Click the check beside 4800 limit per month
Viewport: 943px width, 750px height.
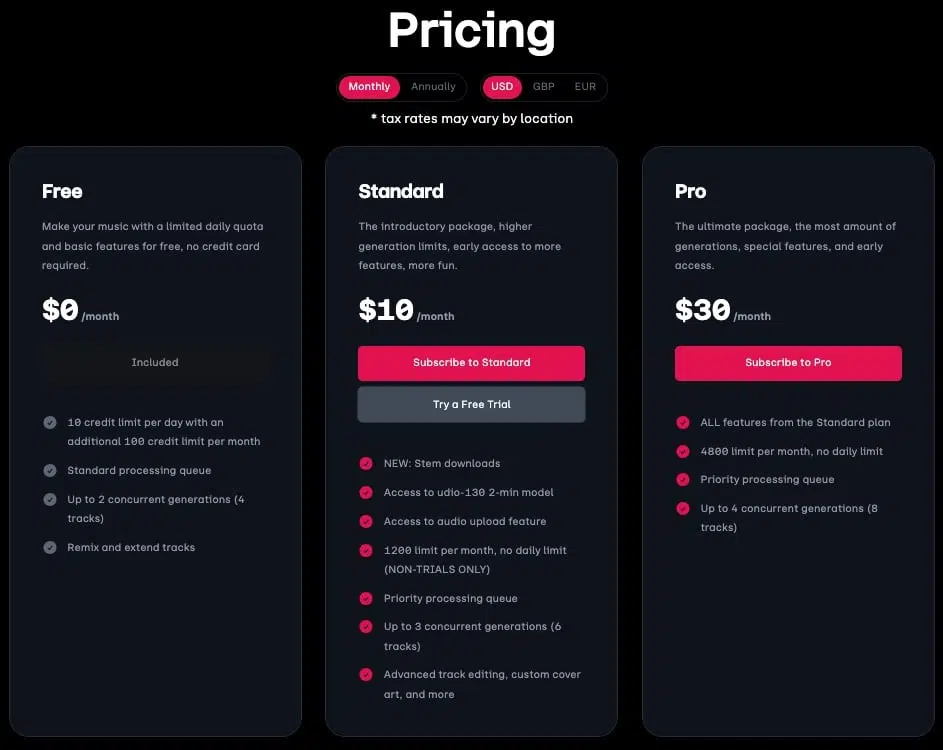[x=683, y=451]
